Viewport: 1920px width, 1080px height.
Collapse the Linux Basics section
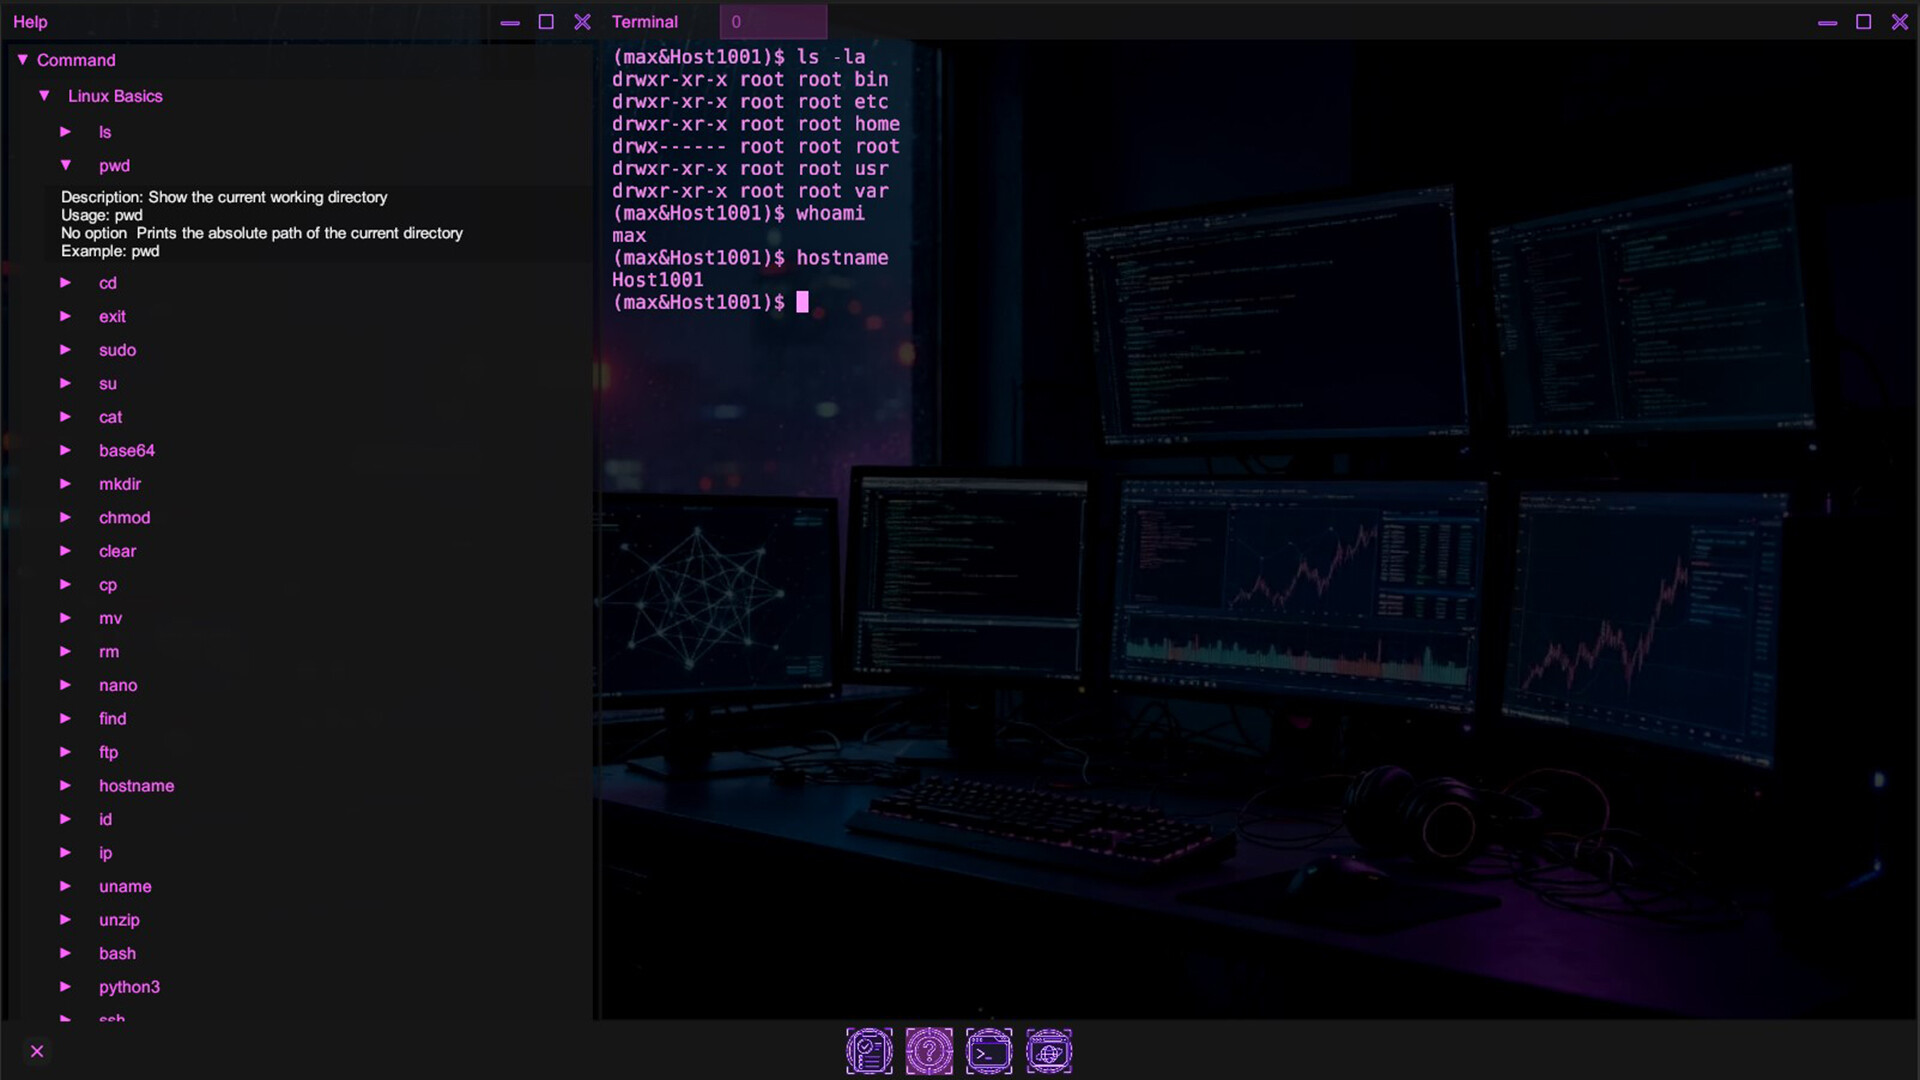[x=44, y=96]
